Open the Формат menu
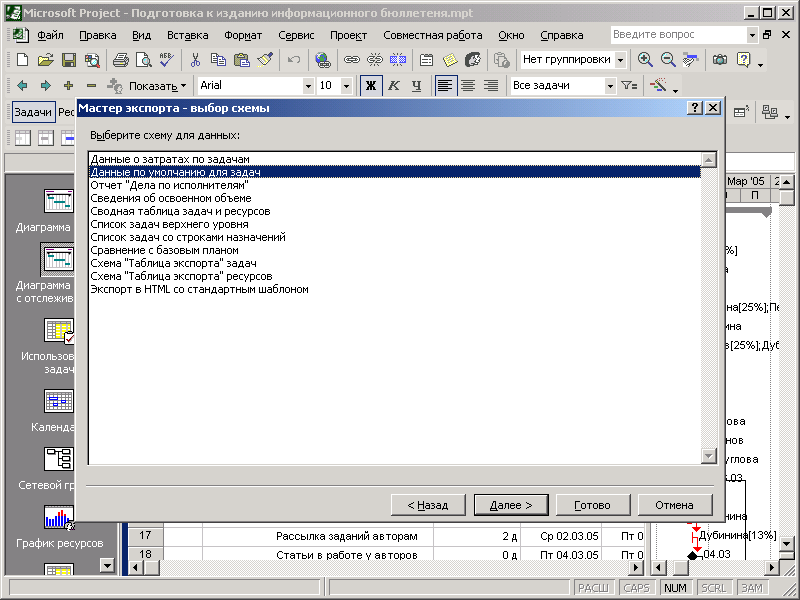 tap(243, 35)
